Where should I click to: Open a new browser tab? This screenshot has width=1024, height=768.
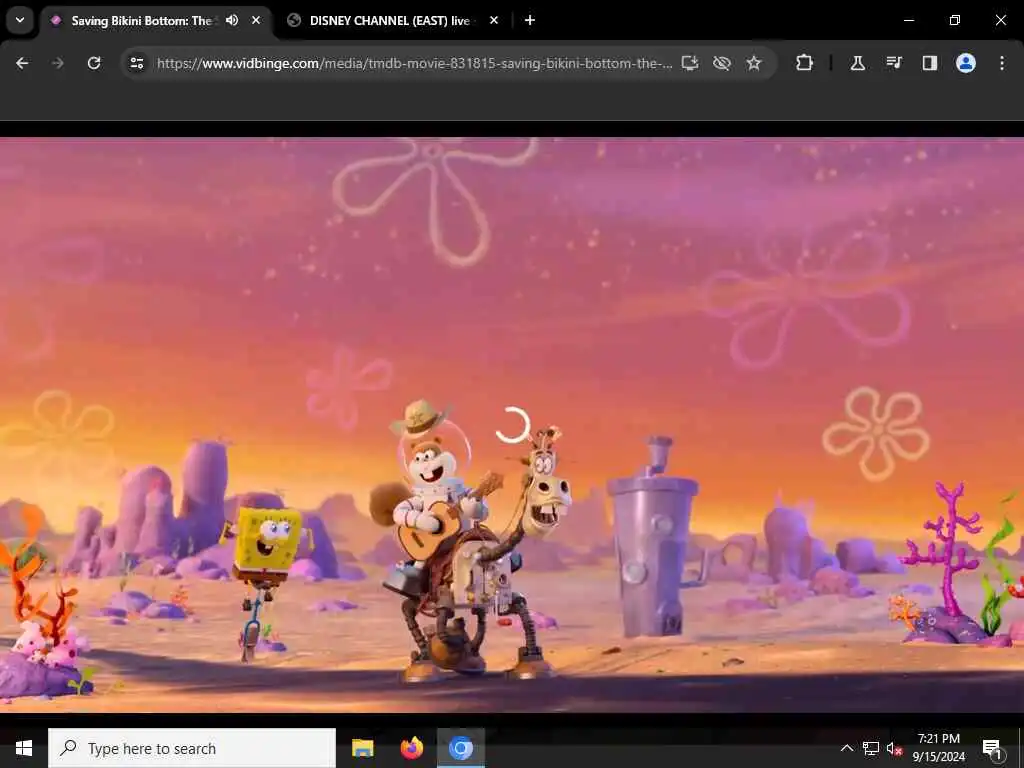[x=530, y=20]
